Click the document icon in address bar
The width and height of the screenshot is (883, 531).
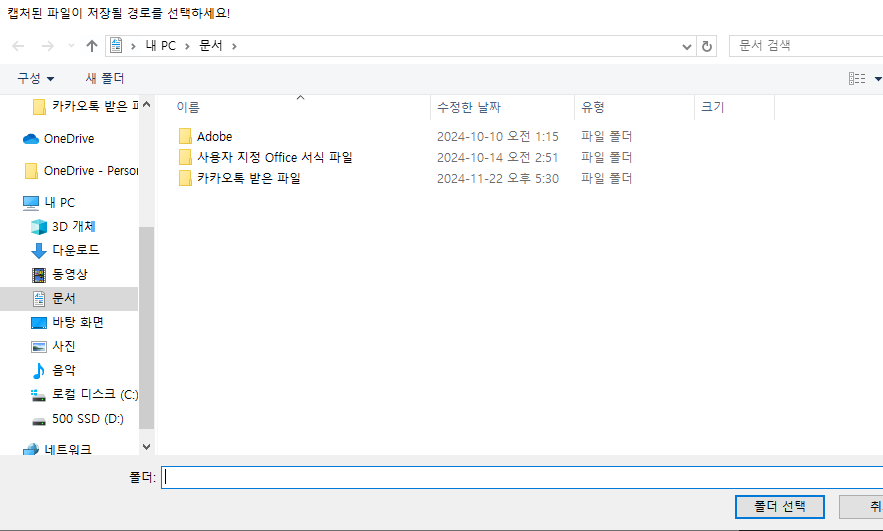pos(116,46)
